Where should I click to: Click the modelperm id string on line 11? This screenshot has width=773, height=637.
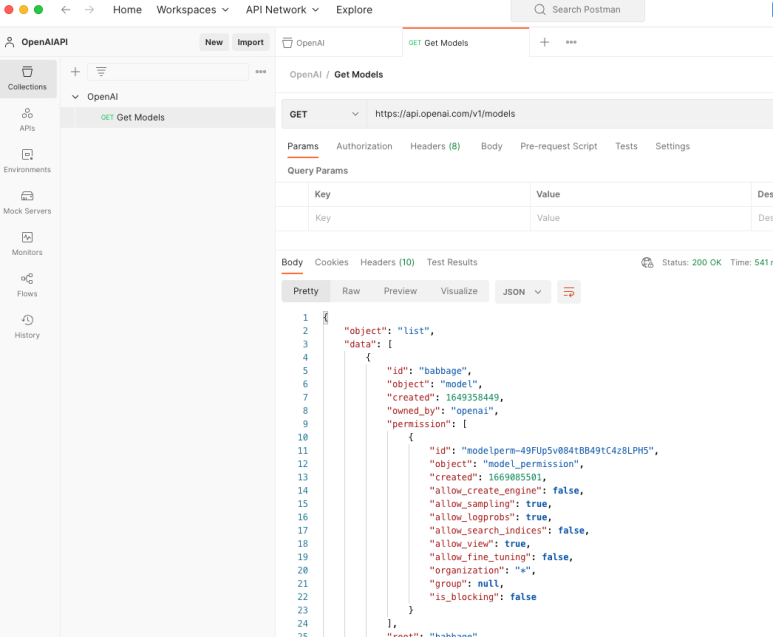tap(558, 451)
